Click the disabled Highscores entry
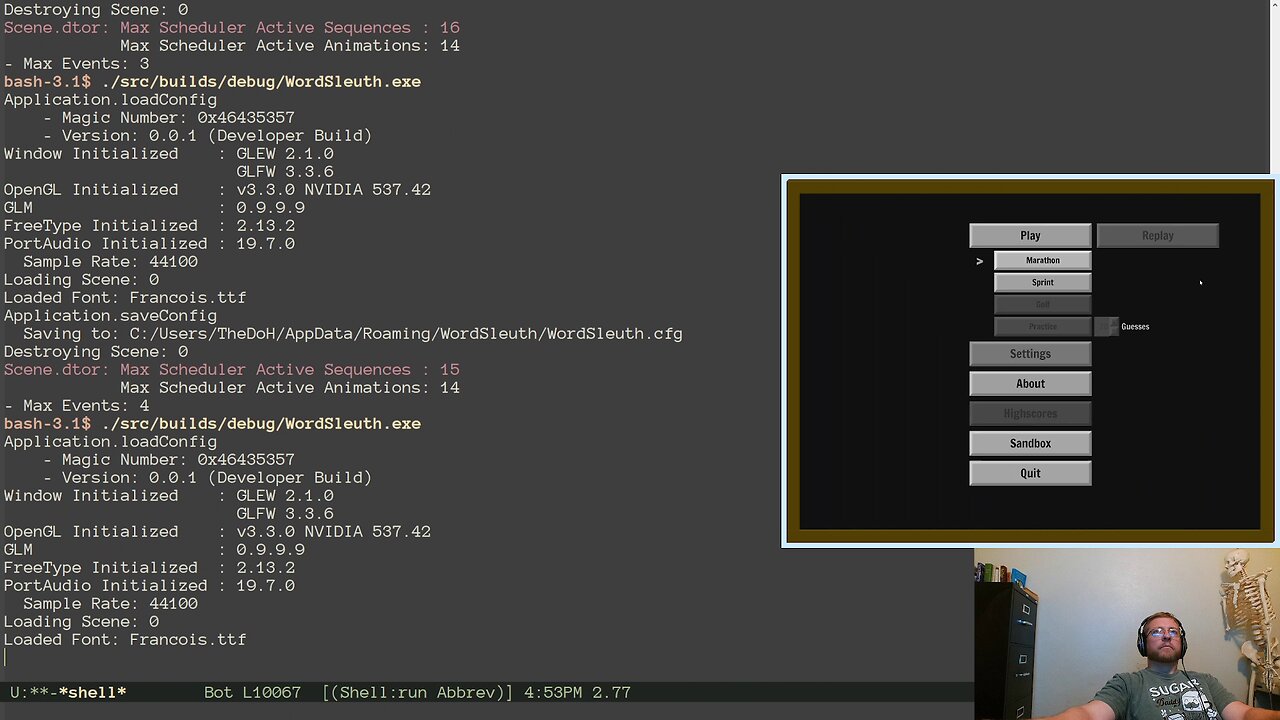1280x720 pixels. (1030, 414)
